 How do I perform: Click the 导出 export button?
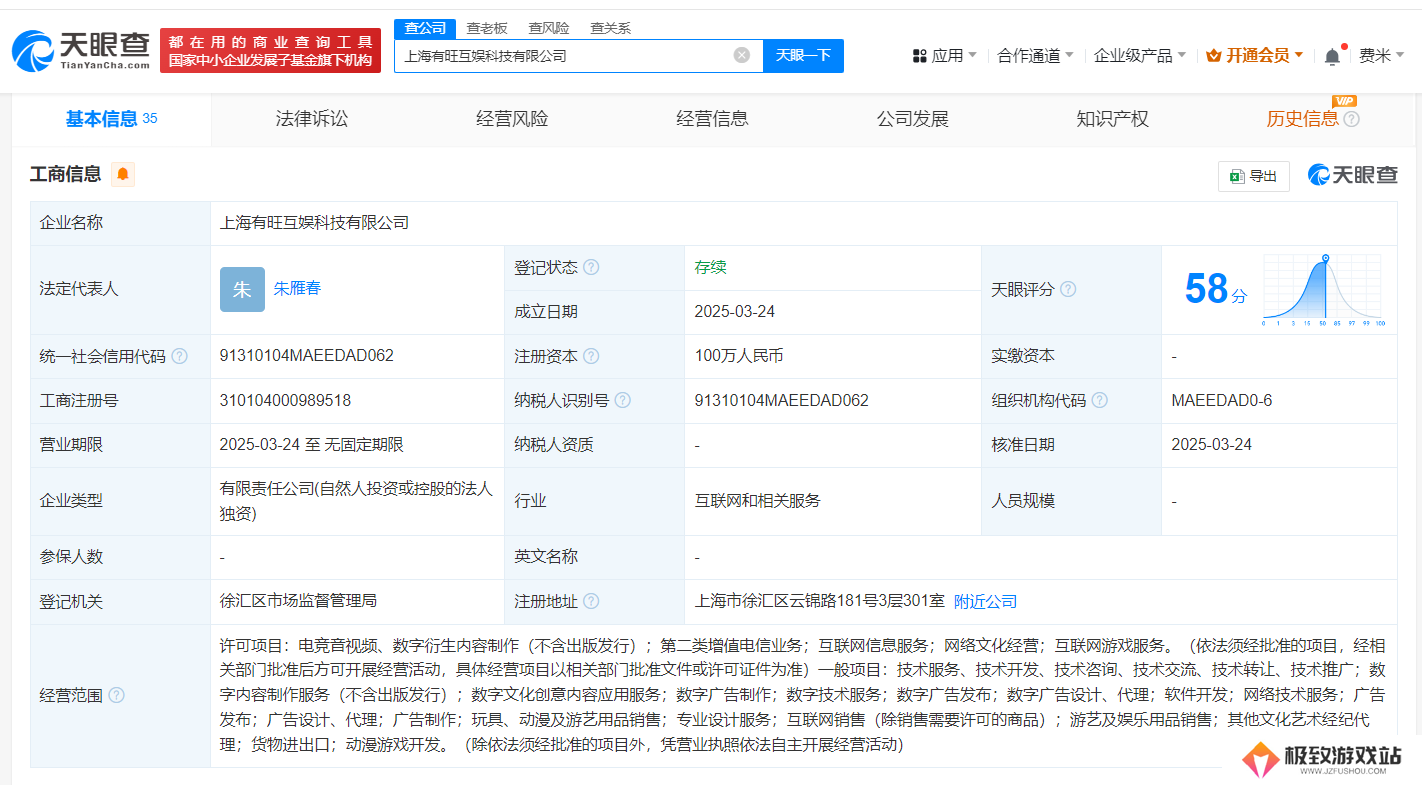(x=1254, y=176)
